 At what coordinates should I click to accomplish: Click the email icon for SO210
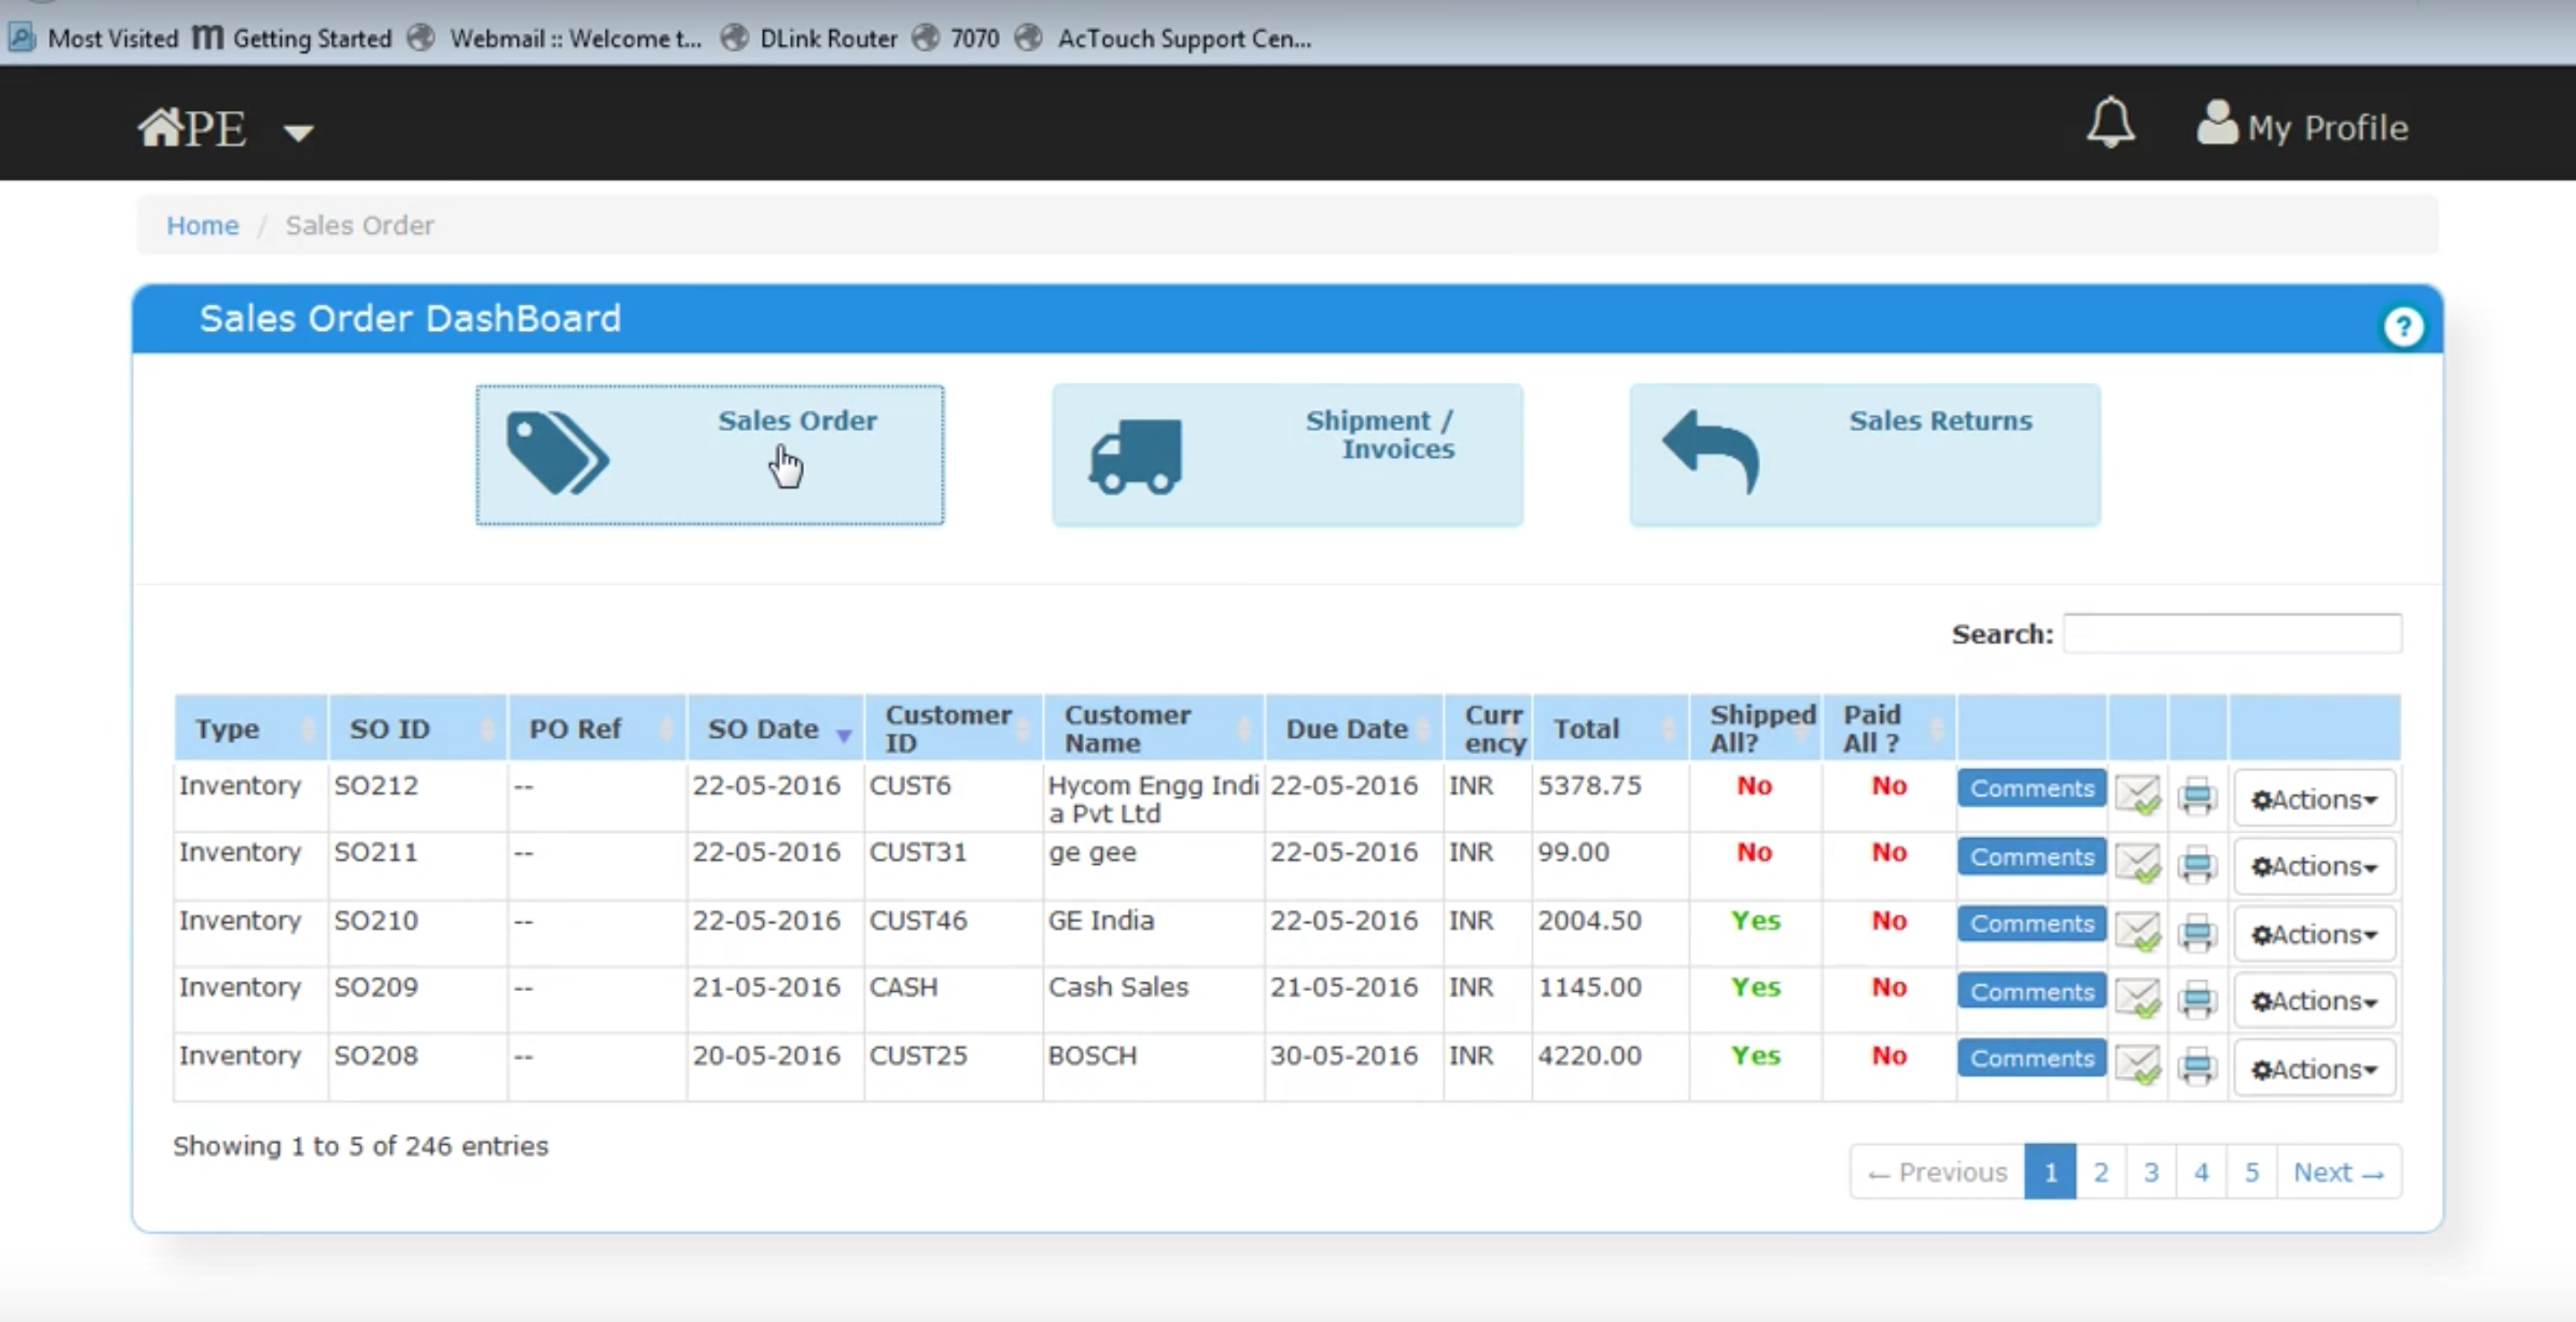pos(2137,932)
